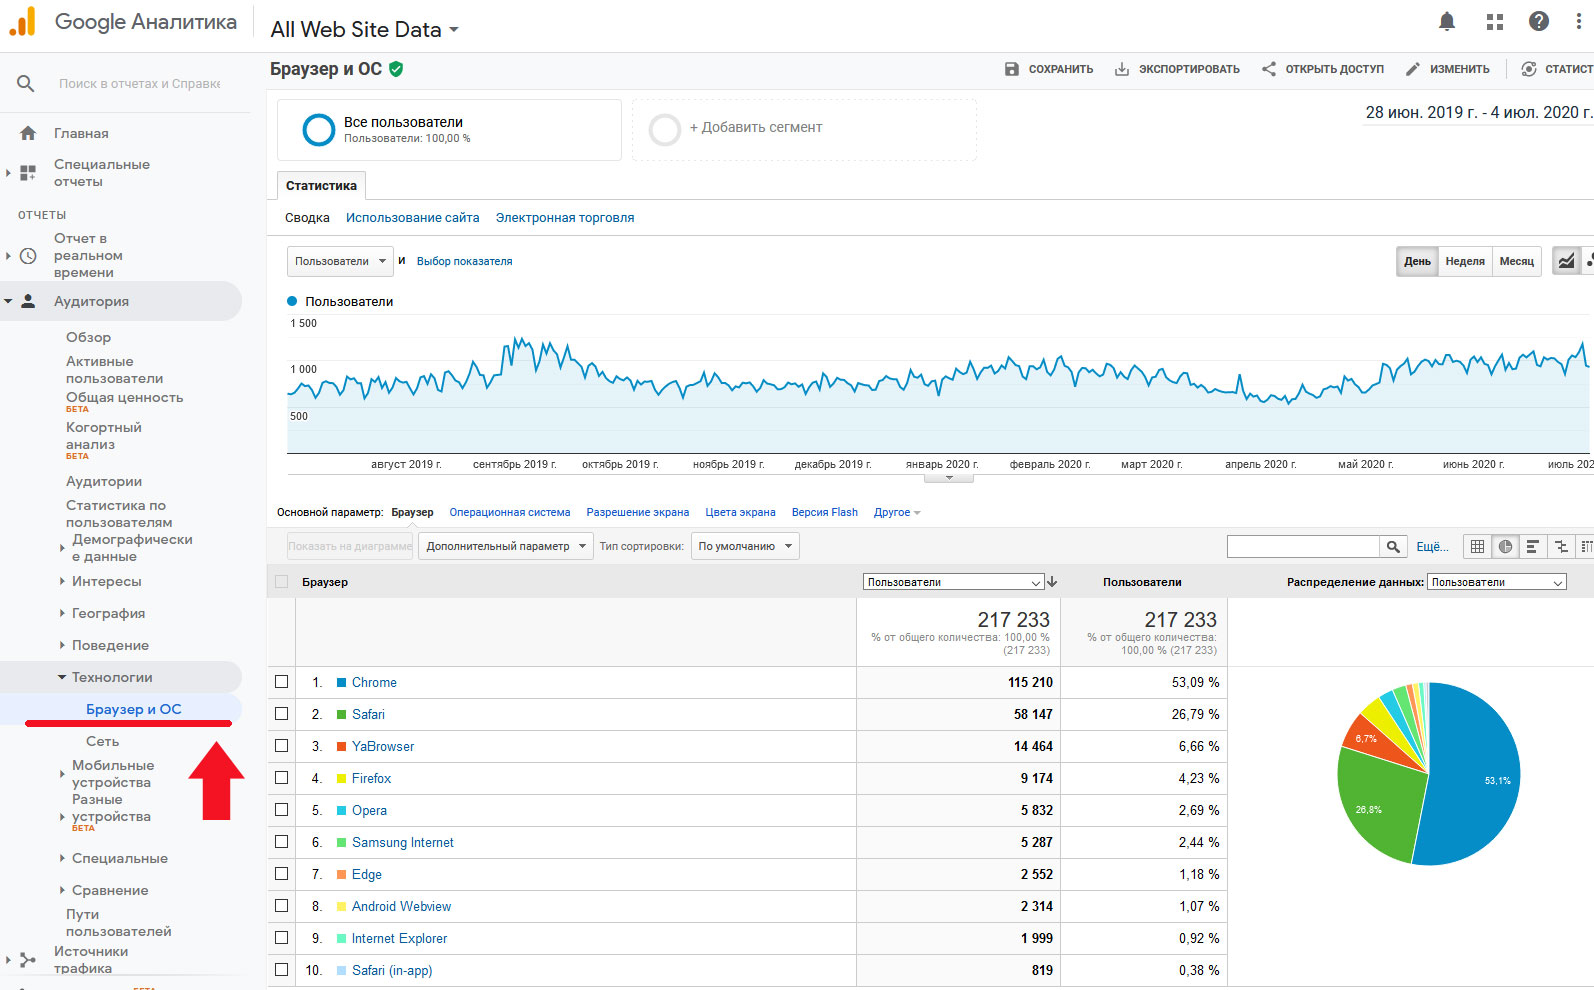Tick the checkbox for Opera row

tap(282, 810)
